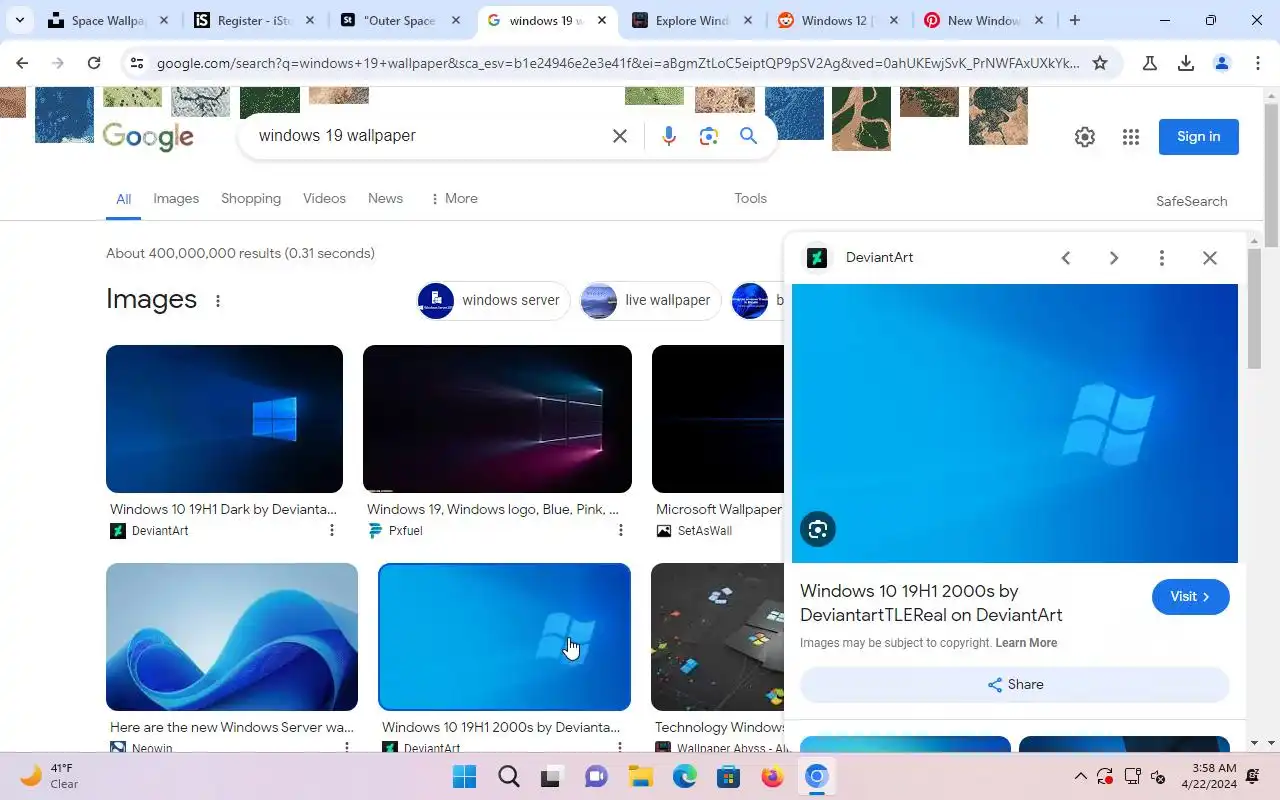
Task: Close the image preview panel
Action: tap(1210, 258)
